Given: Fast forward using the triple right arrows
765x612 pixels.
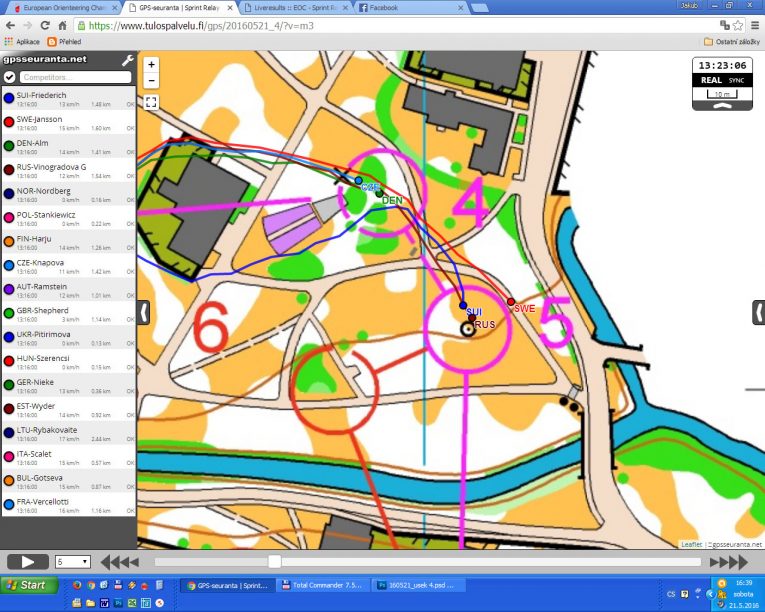Looking at the screenshot, I should click(x=728, y=562).
